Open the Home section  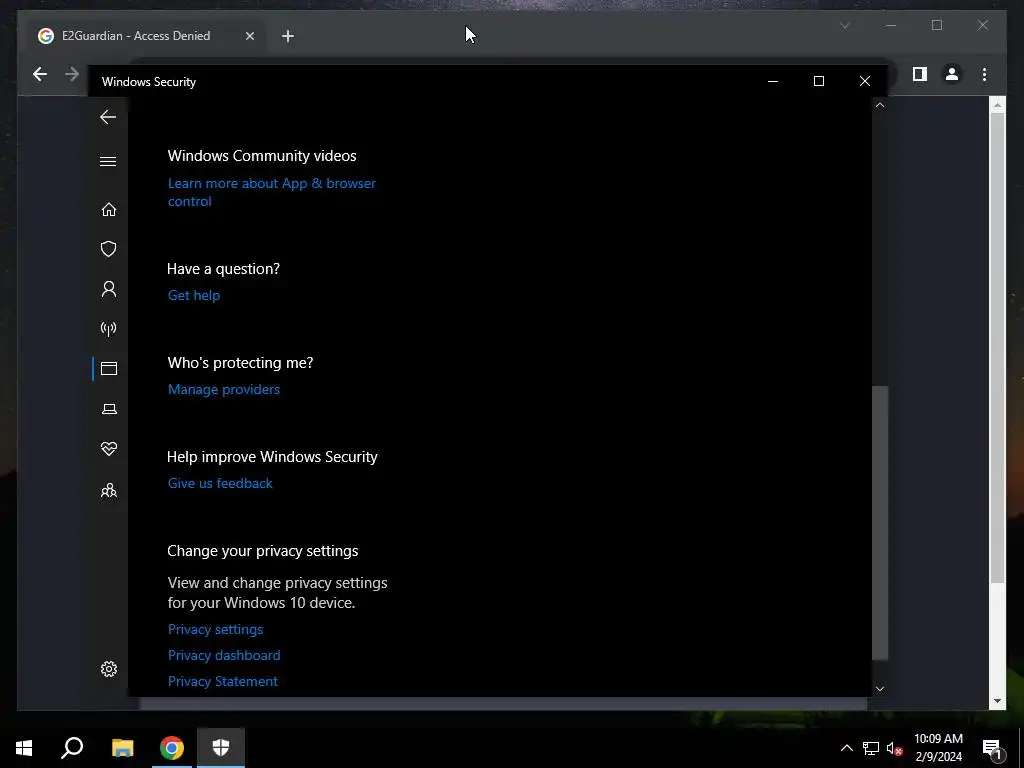coord(108,209)
